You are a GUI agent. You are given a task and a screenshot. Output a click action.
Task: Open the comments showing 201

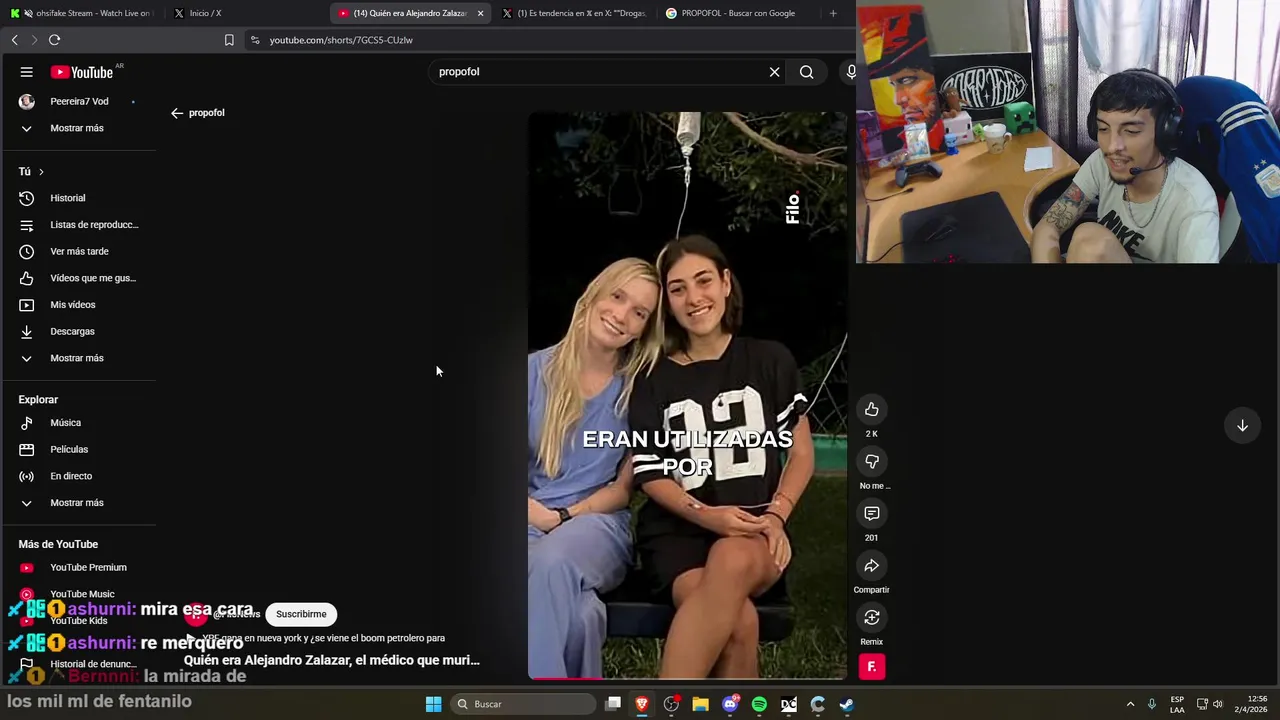[872, 513]
